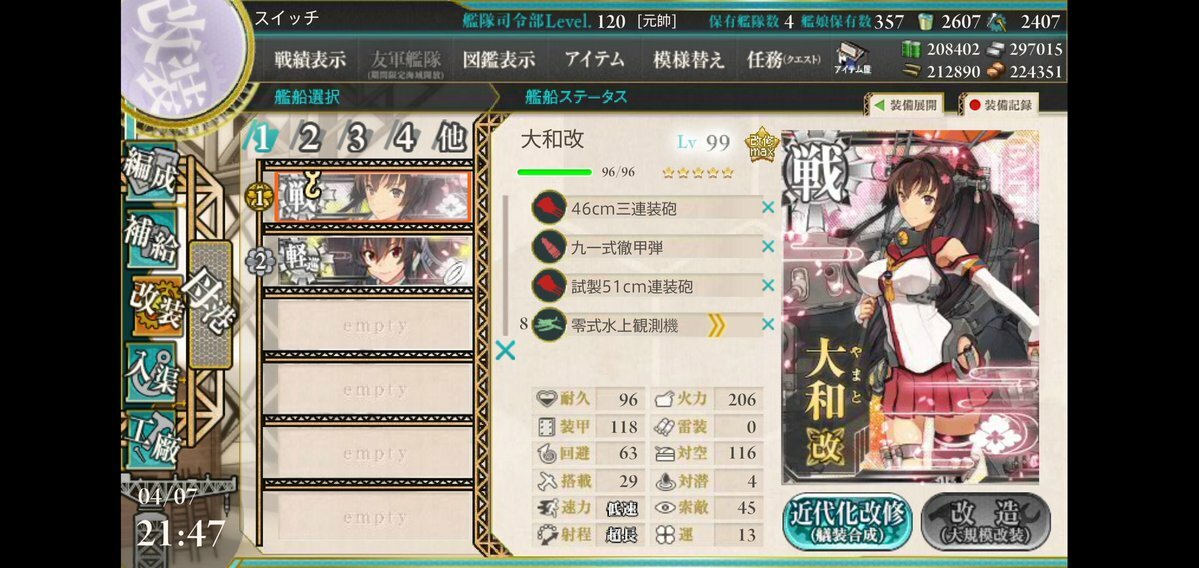Viewport: 1199px width, 568px height.
Task: Click the 九一式徹甲弾 equipment icon
Action: [x=549, y=247]
